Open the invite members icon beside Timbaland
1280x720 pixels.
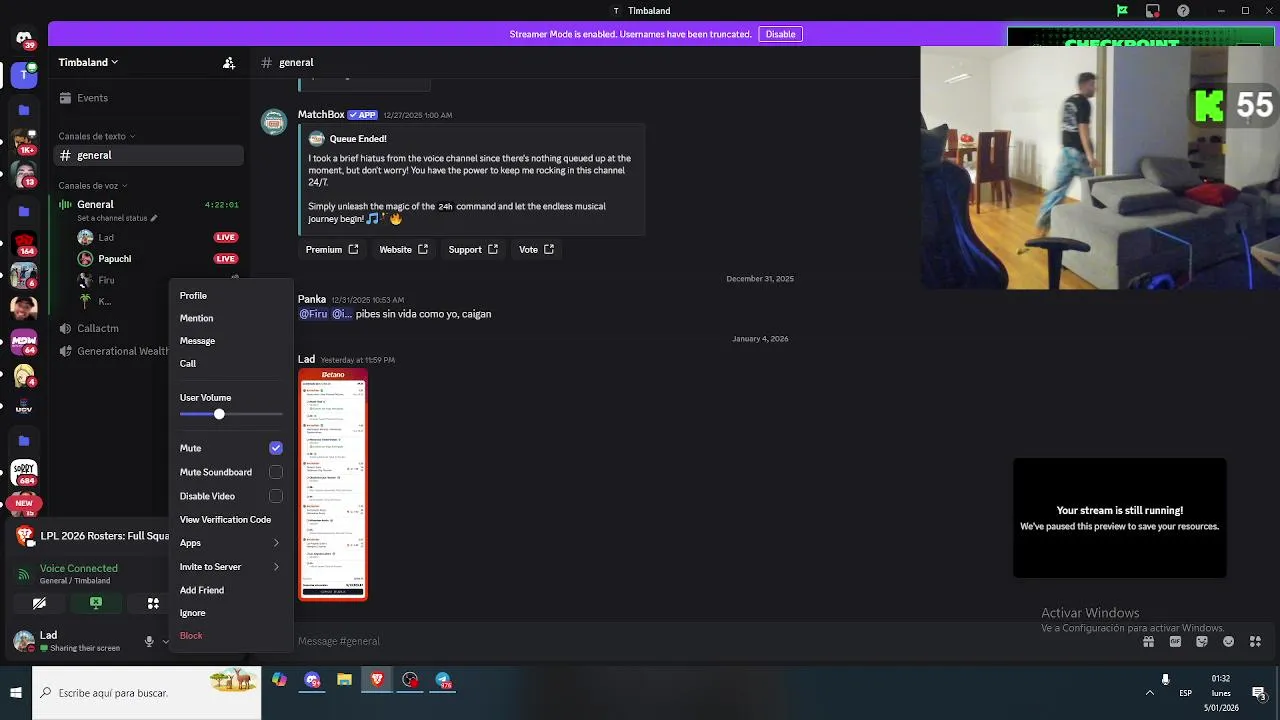(229, 62)
